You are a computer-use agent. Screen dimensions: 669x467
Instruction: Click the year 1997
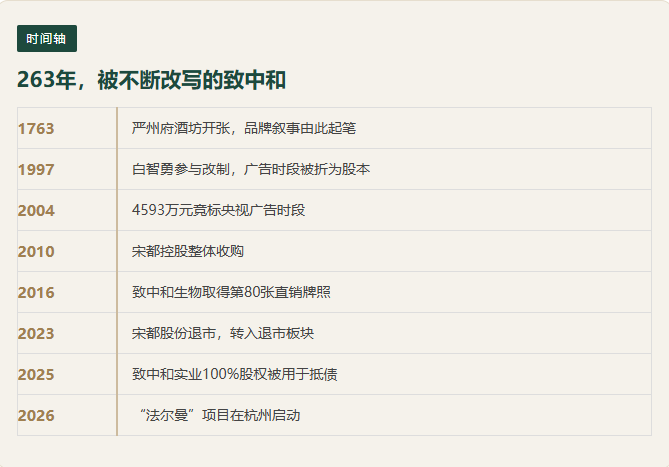pos(36,169)
